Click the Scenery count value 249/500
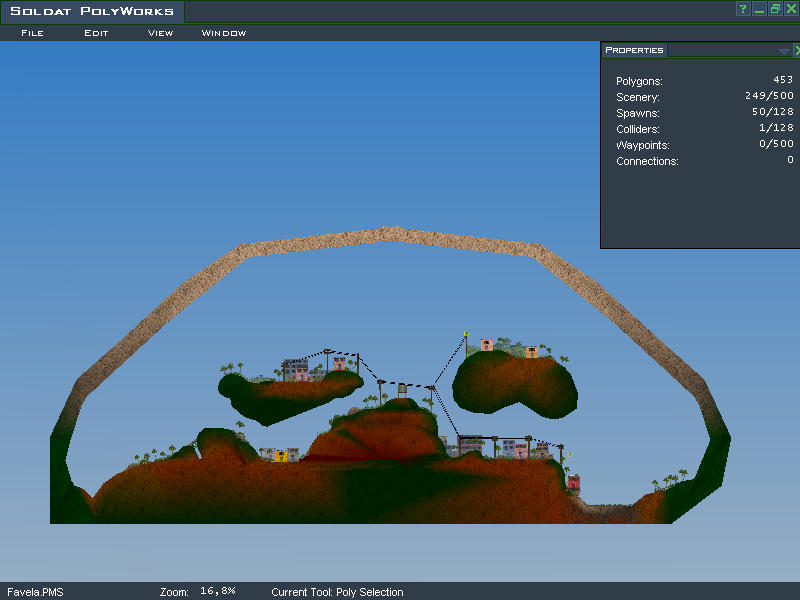The width and height of the screenshot is (800, 600). coord(768,97)
